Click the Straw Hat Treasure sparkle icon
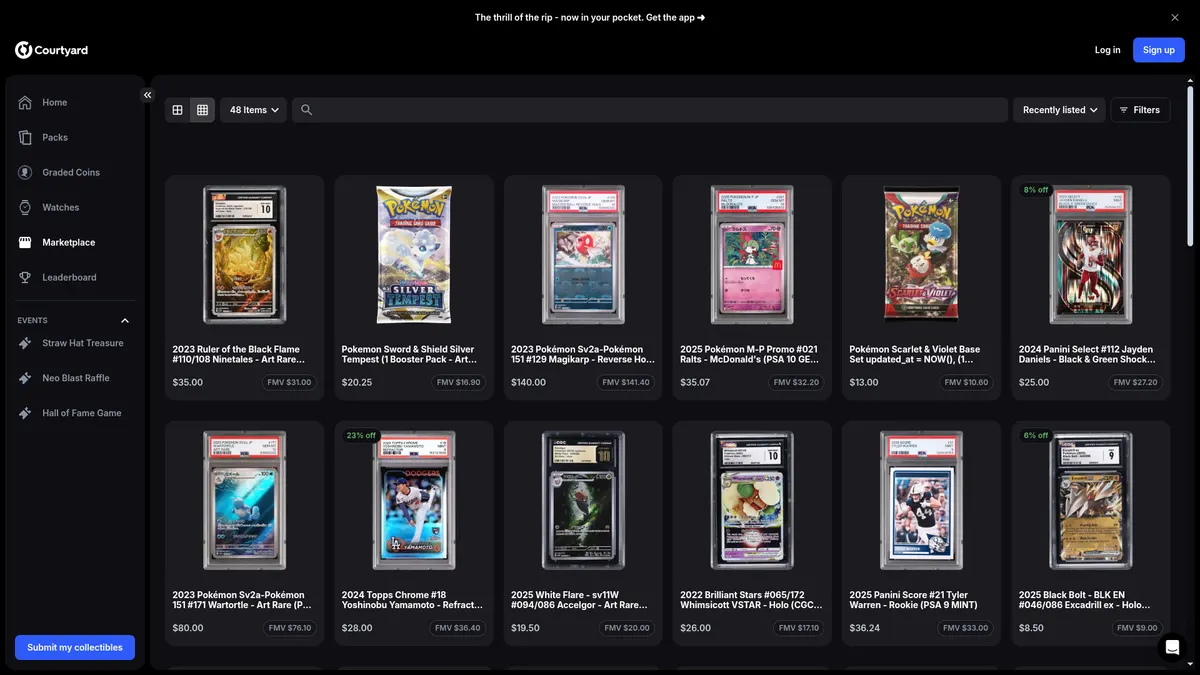This screenshot has height=675, width=1200. (x=25, y=343)
